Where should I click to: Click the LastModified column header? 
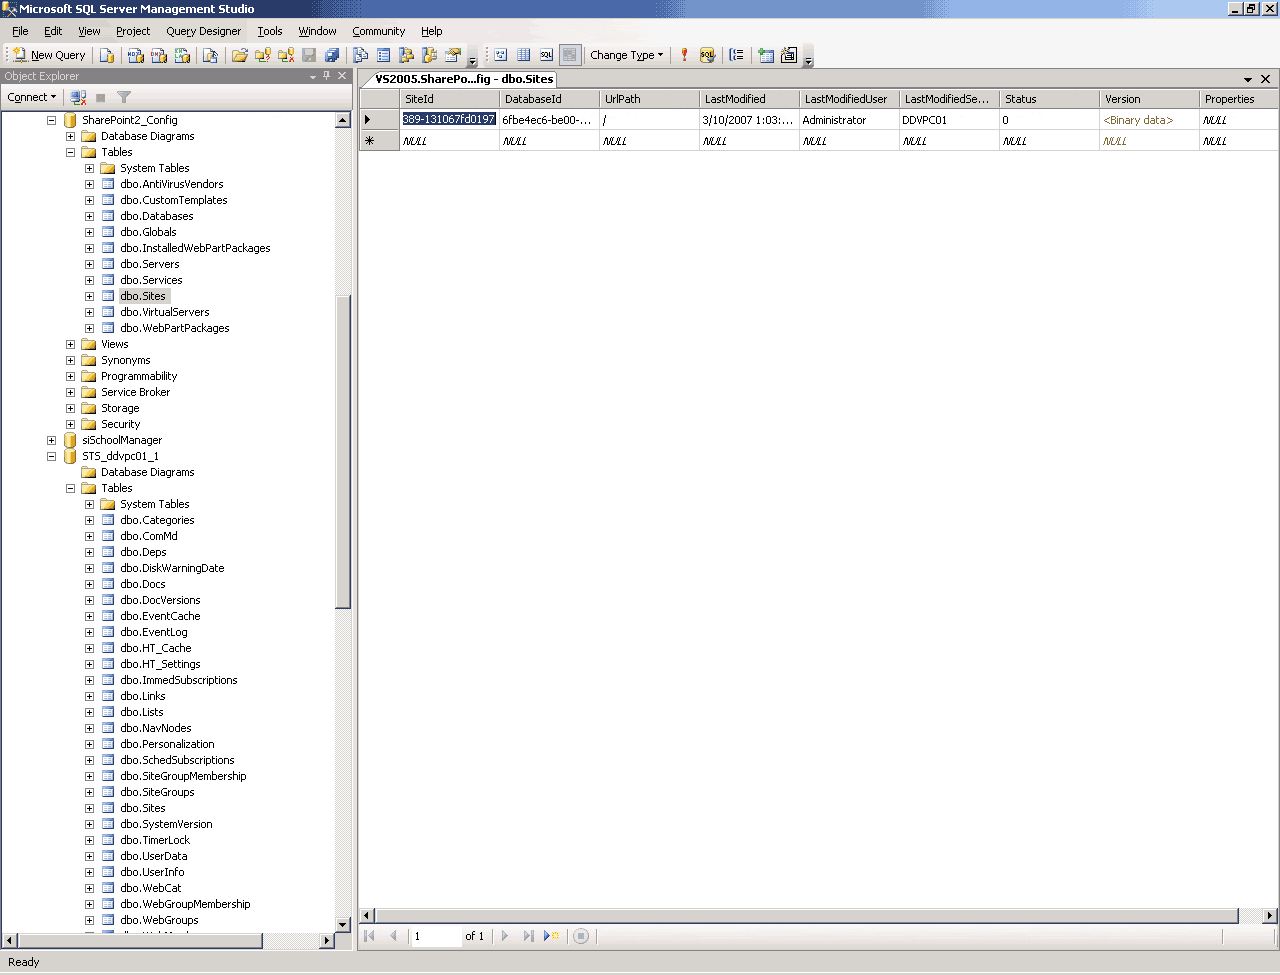point(749,99)
